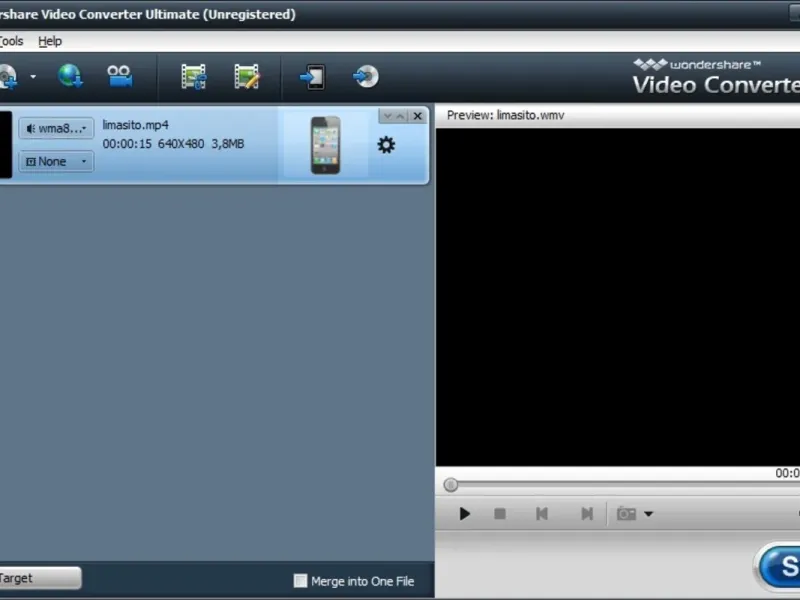Click the 640X480 resolution text
800x600 pixels.
(x=181, y=144)
